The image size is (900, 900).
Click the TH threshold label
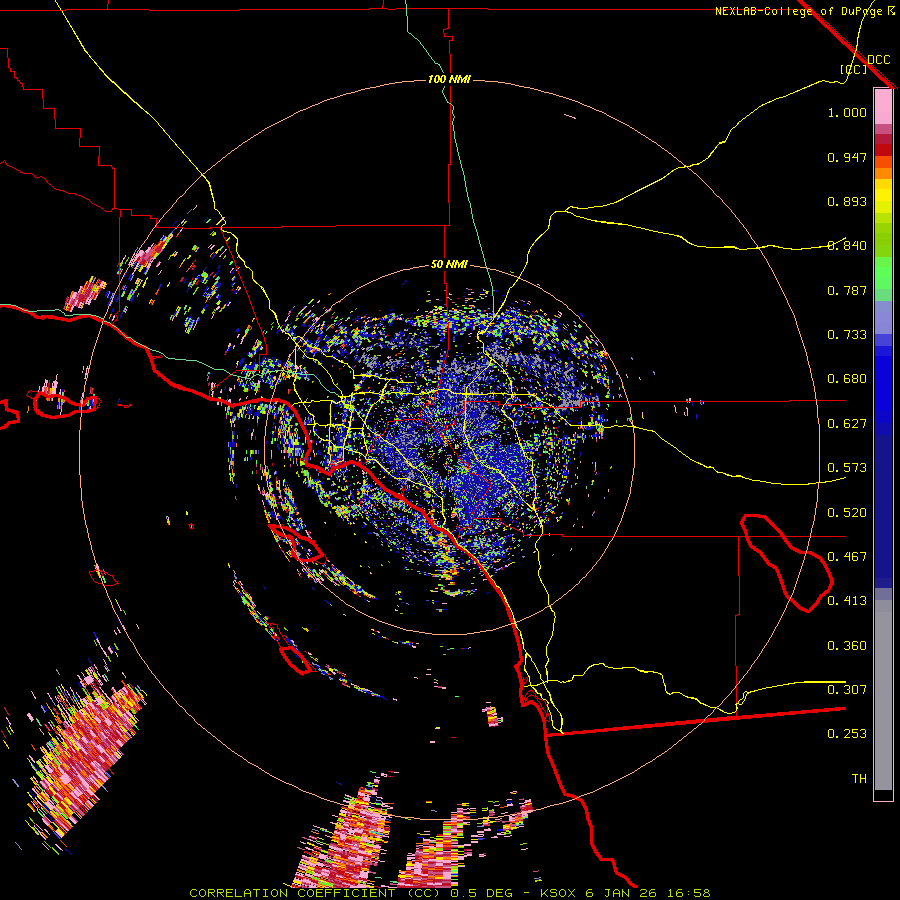[859, 779]
